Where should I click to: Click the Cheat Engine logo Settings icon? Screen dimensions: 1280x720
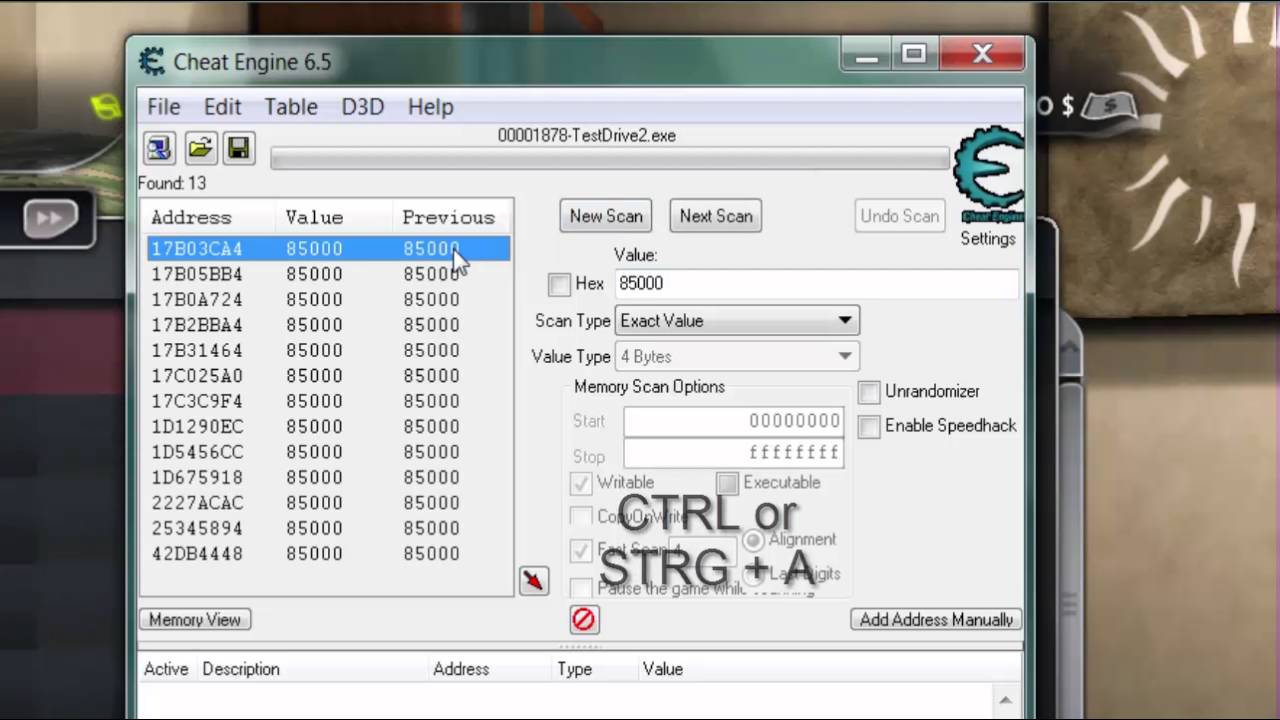(x=988, y=175)
